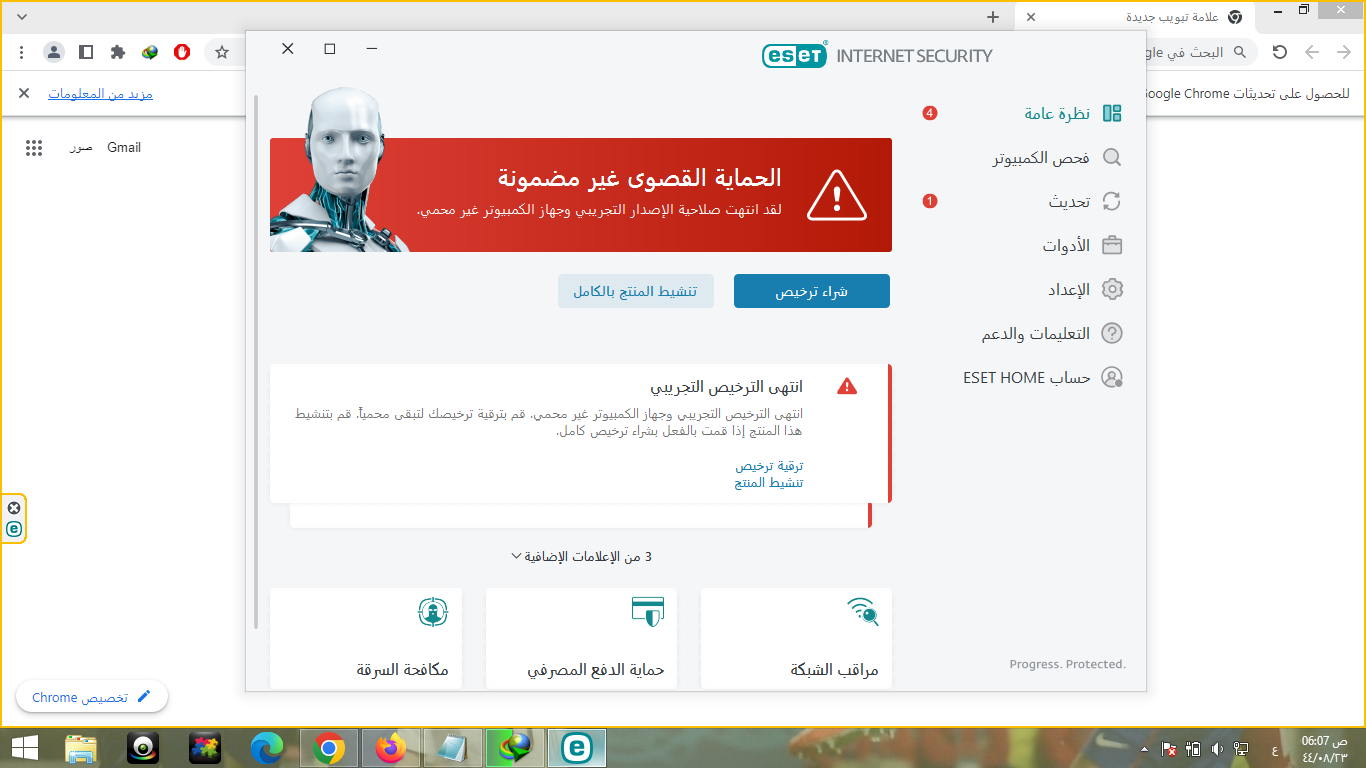Click the ESET HOME account person icon
The image size is (1366, 768).
coord(1111,377)
